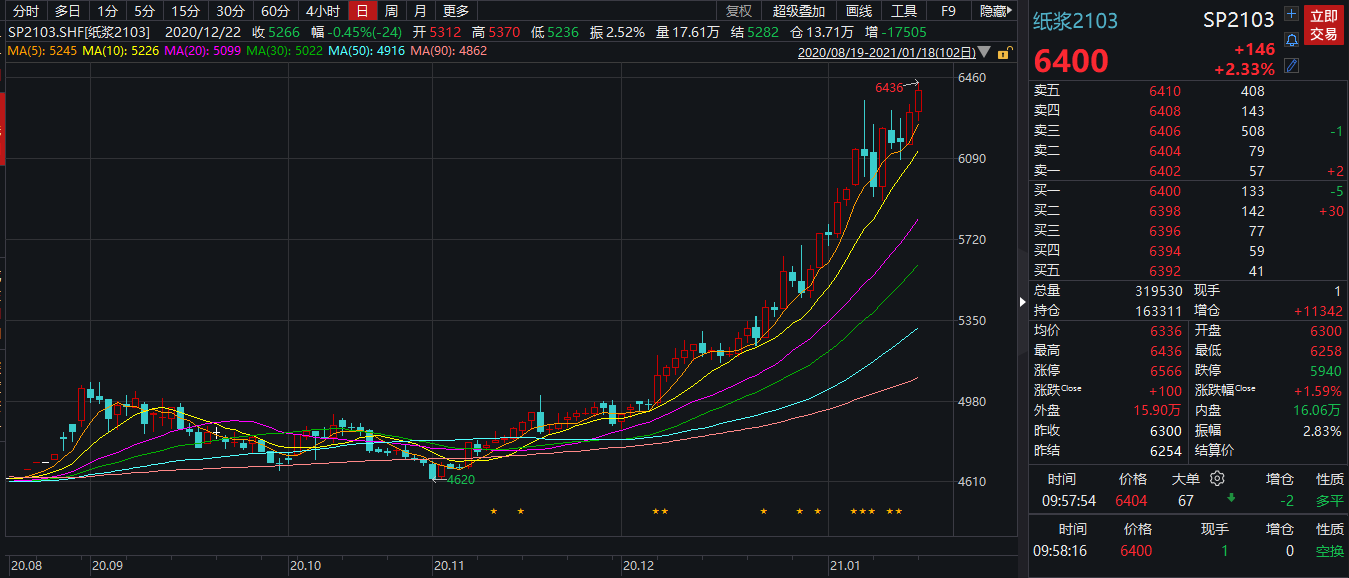The width and height of the screenshot is (1349, 578).
Task: Open the F9 information button
Action: pyautogui.click(x=949, y=11)
